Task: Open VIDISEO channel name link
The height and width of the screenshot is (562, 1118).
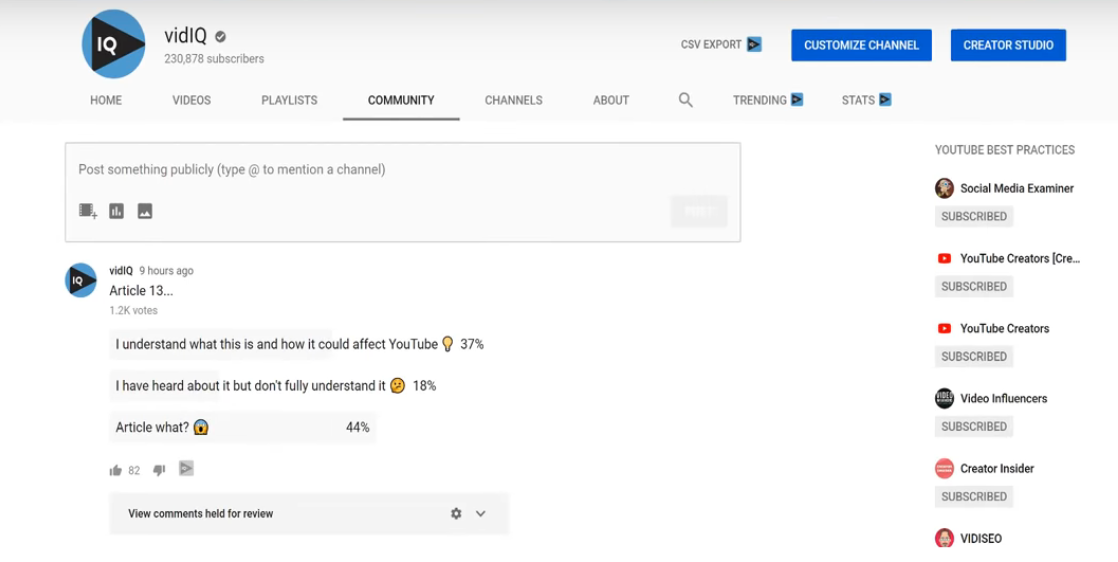Action: click(980, 538)
